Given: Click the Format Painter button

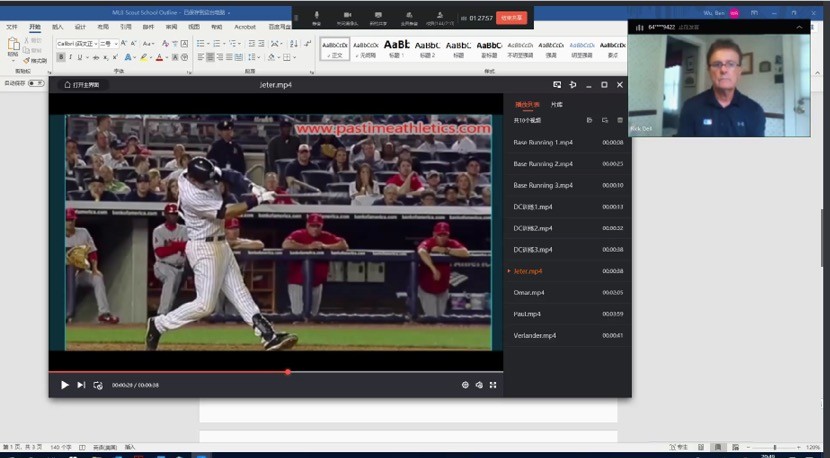Looking at the screenshot, I should pos(35,60).
